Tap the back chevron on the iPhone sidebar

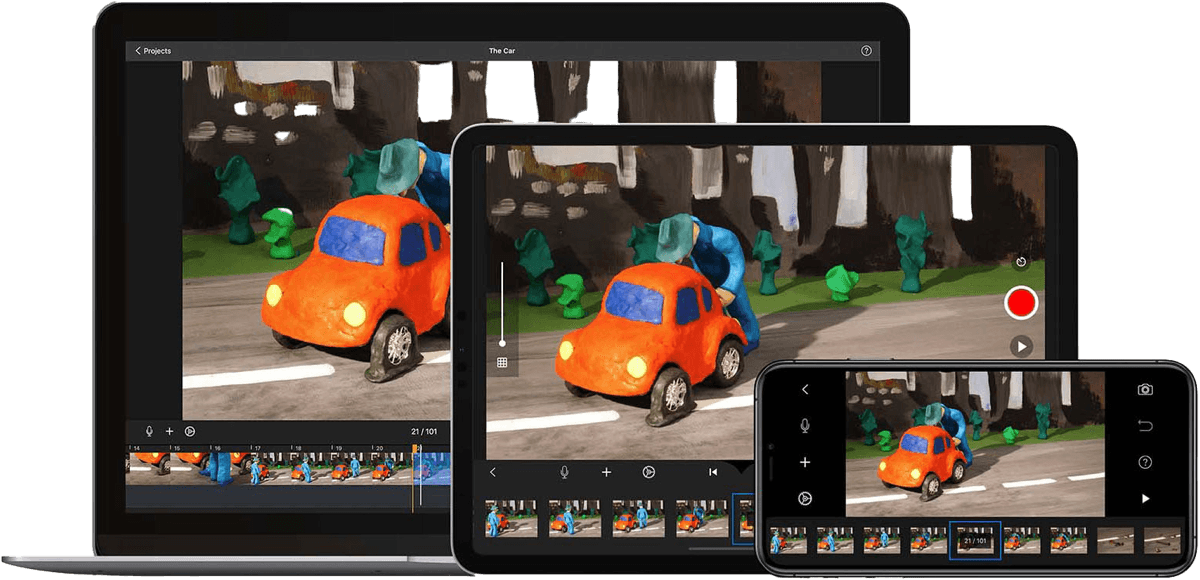(x=804, y=389)
